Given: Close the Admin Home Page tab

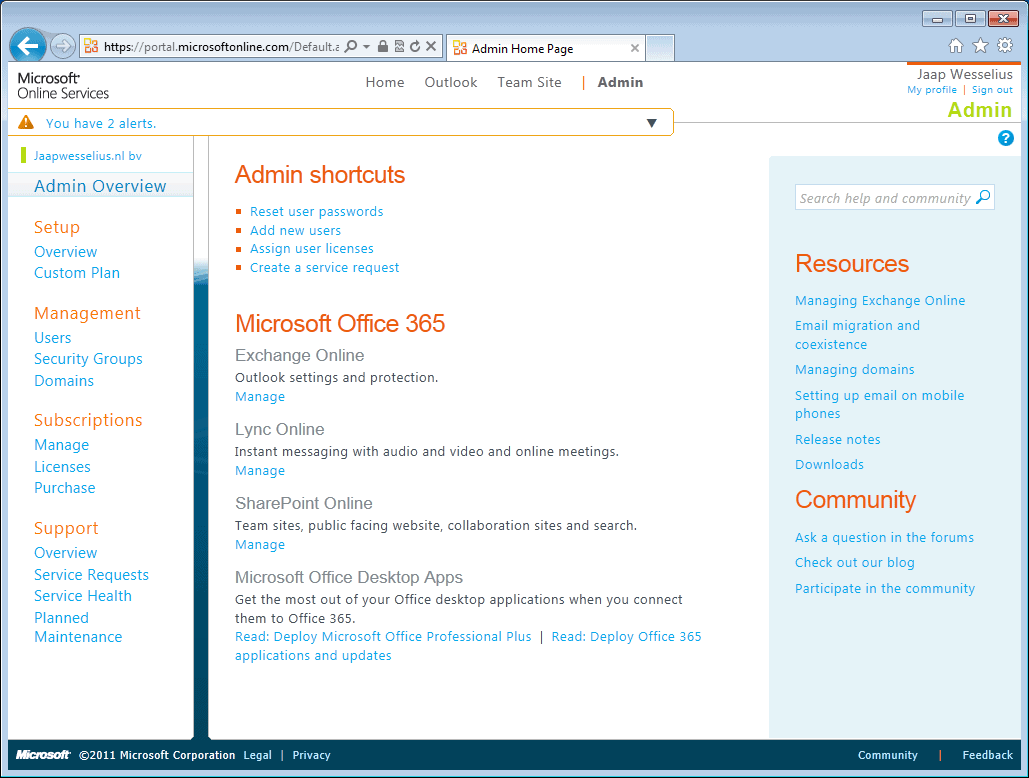Looking at the screenshot, I should click(x=635, y=48).
